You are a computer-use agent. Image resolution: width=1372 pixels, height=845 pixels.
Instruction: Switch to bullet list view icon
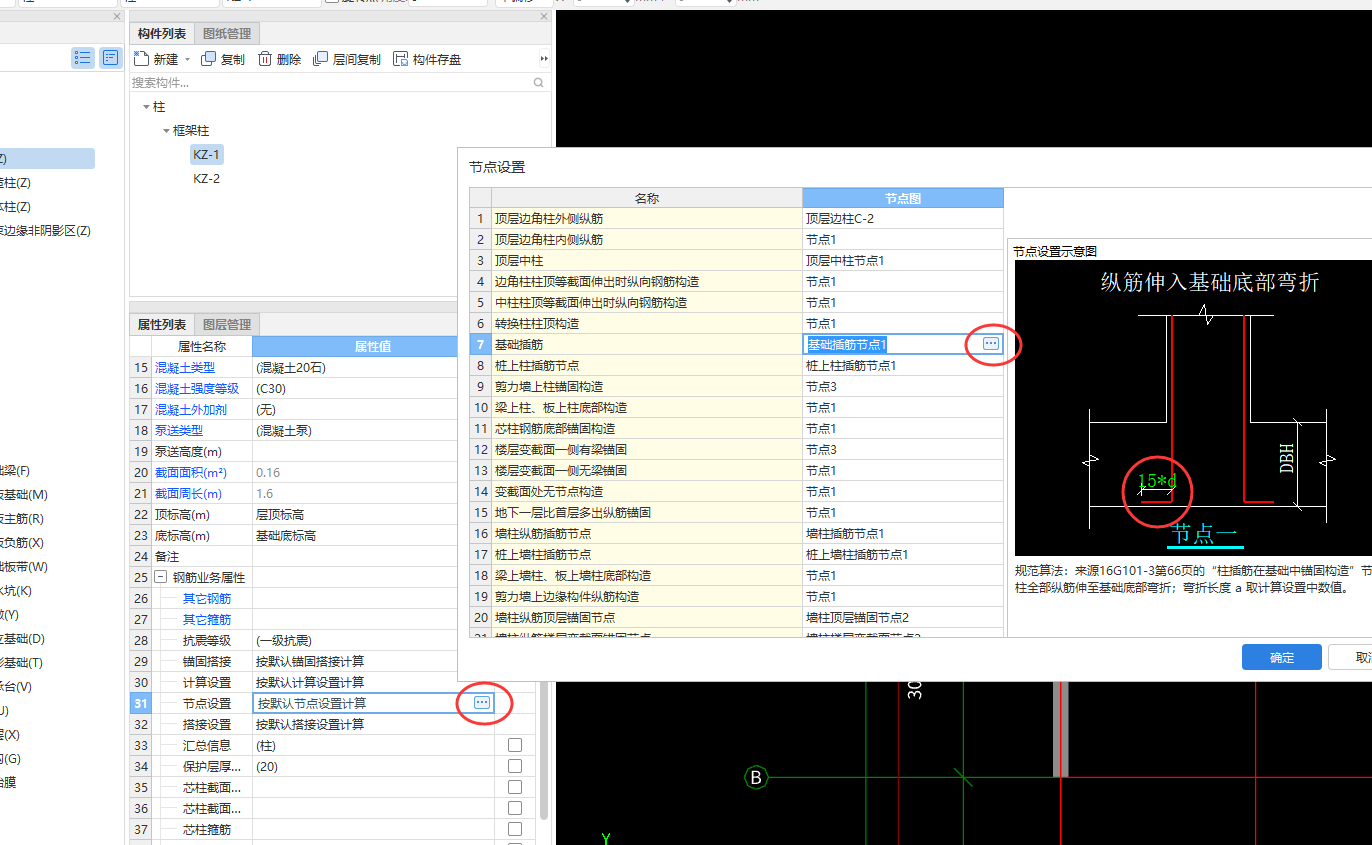83,58
